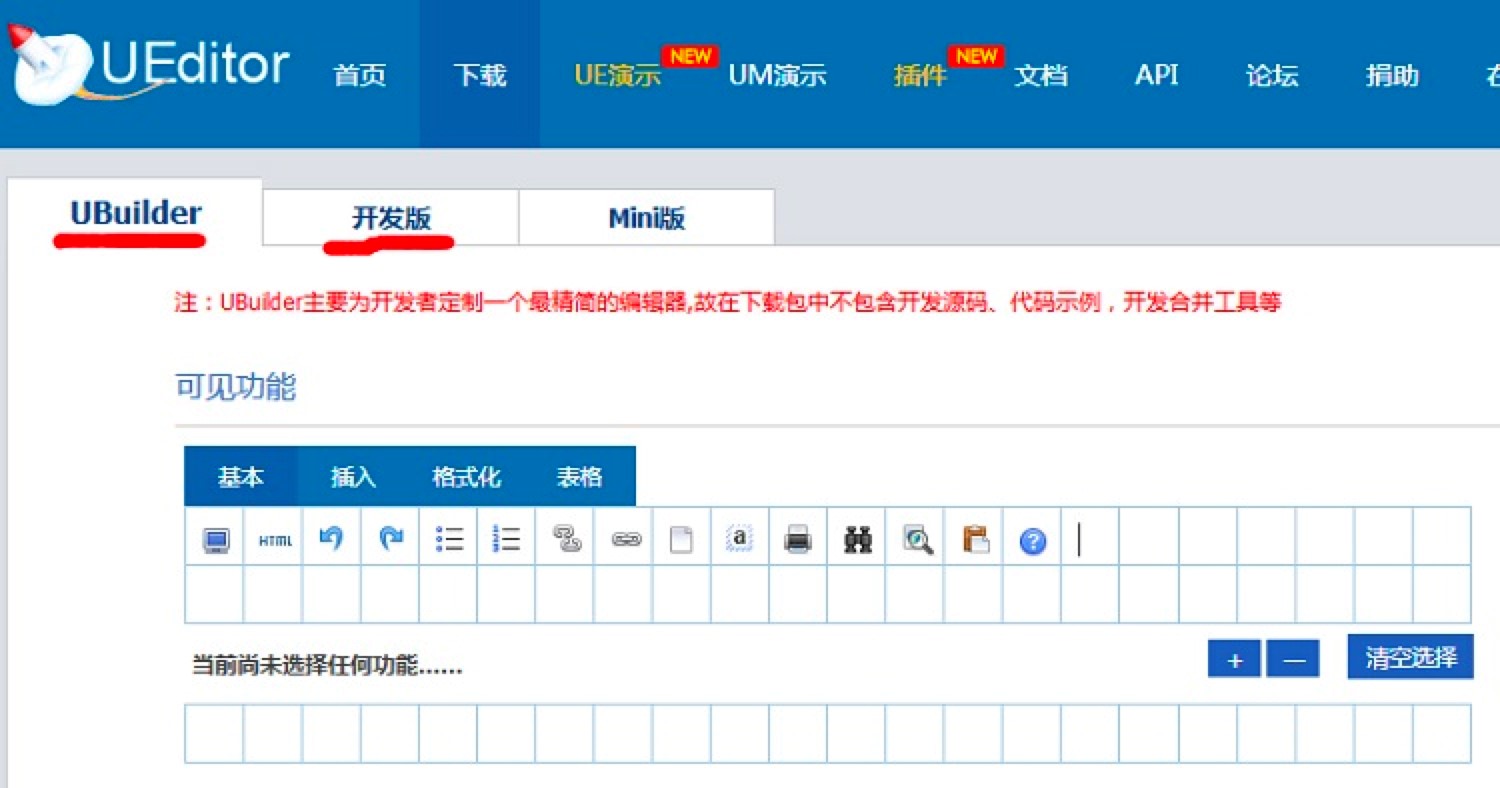Open the API page from navigation
The image size is (1500, 788).
coord(1155,75)
